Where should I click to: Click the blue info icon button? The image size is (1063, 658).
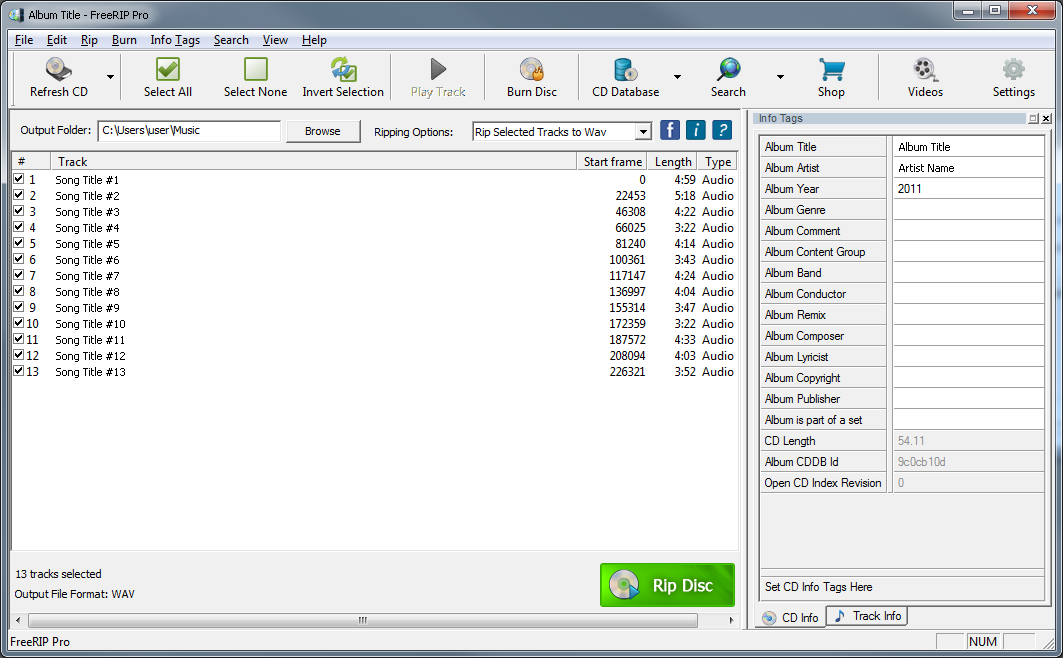click(696, 130)
